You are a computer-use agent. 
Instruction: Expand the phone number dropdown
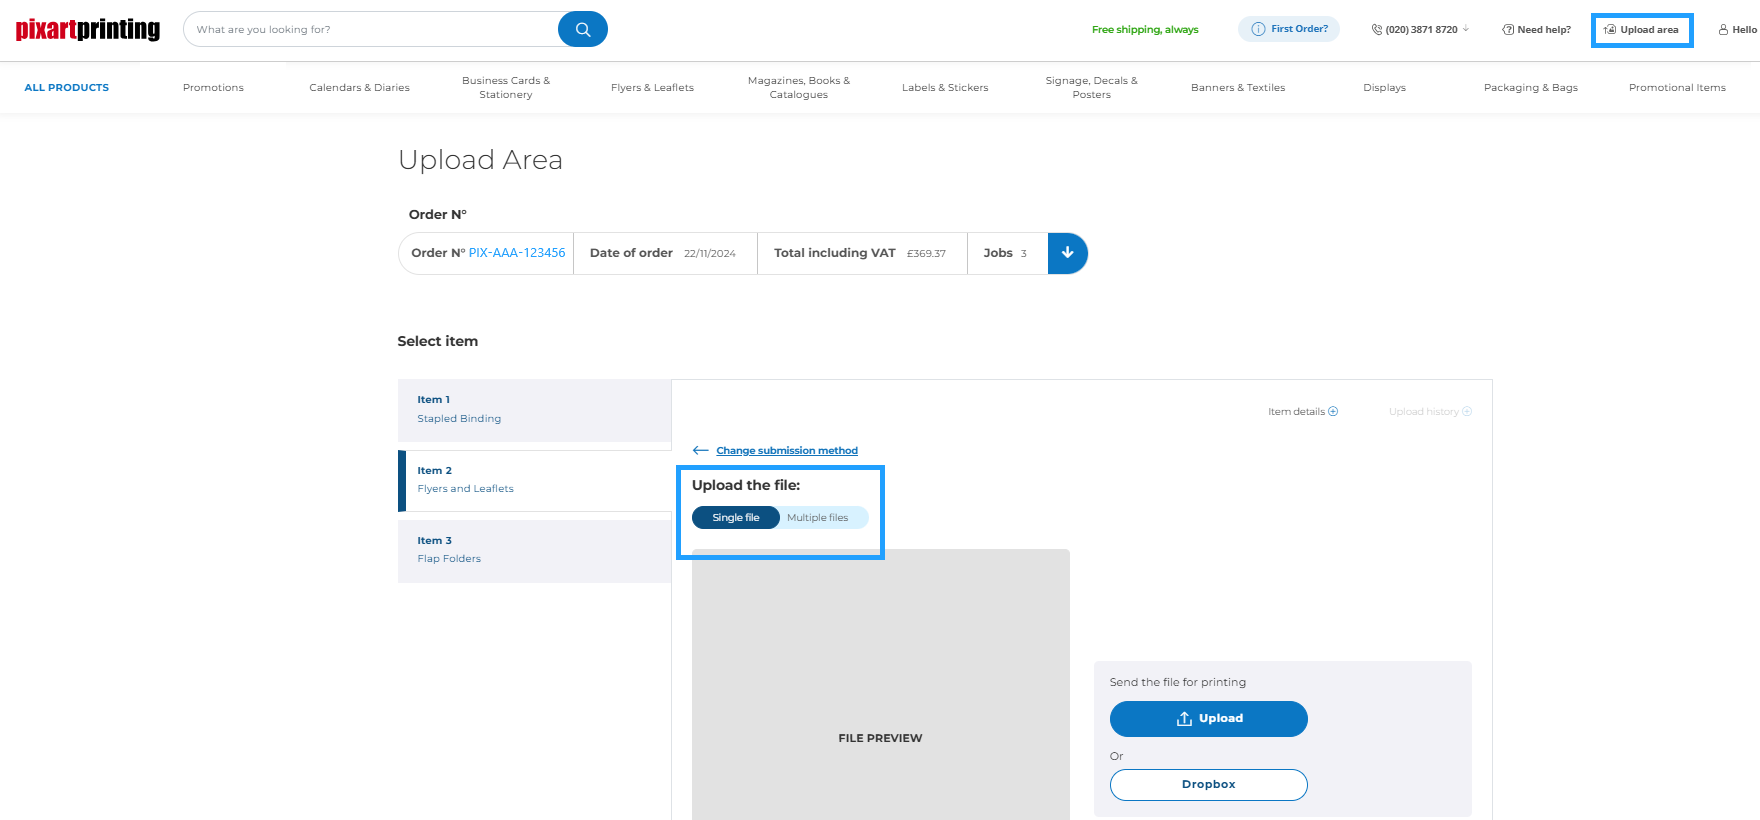click(x=1466, y=29)
